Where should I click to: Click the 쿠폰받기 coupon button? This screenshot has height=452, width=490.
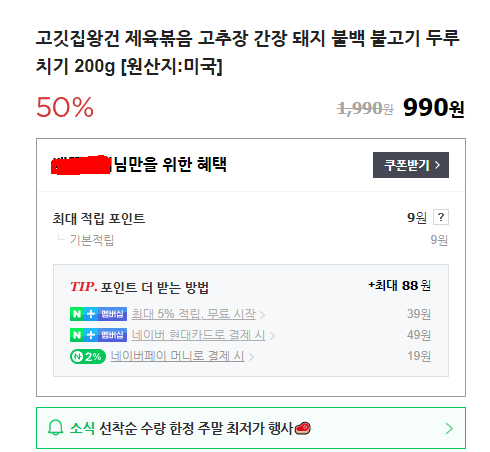tap(411, 165)
